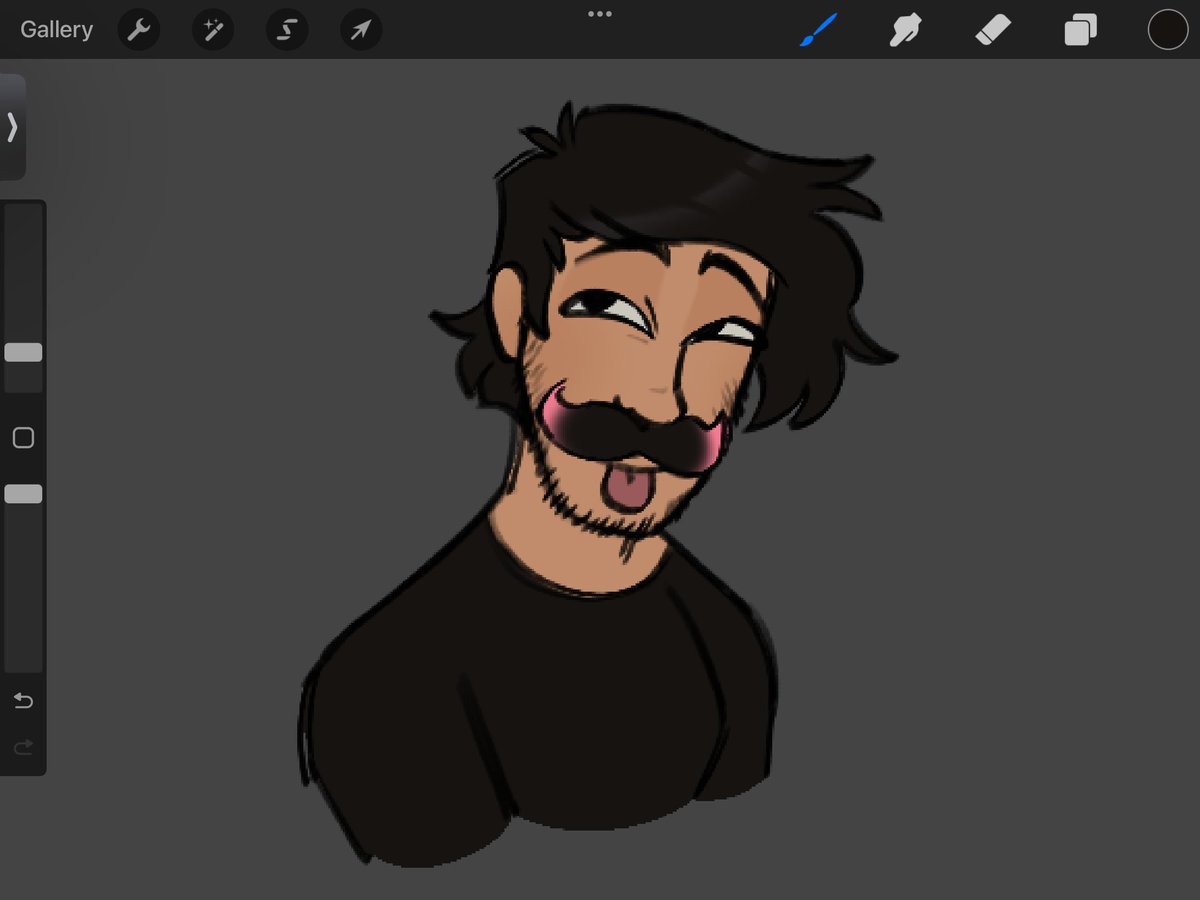Expand the side panel chevron handle

click(x=12, y=127)
